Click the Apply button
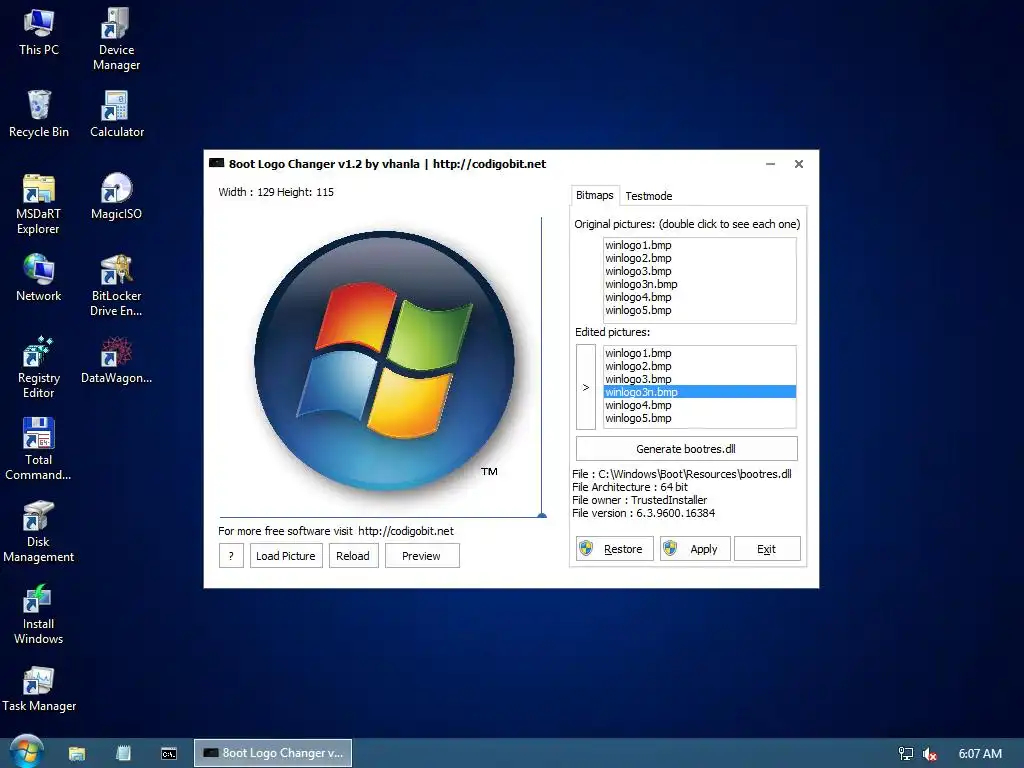The width and height of the screenshot is (1024, 768). [x=695, y=549]
